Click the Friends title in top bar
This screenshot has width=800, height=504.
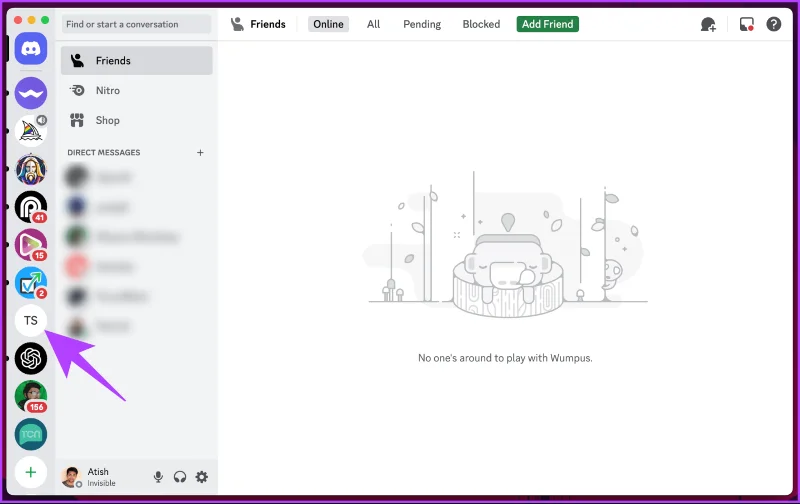pyautogui.click(x=268, y=24)
